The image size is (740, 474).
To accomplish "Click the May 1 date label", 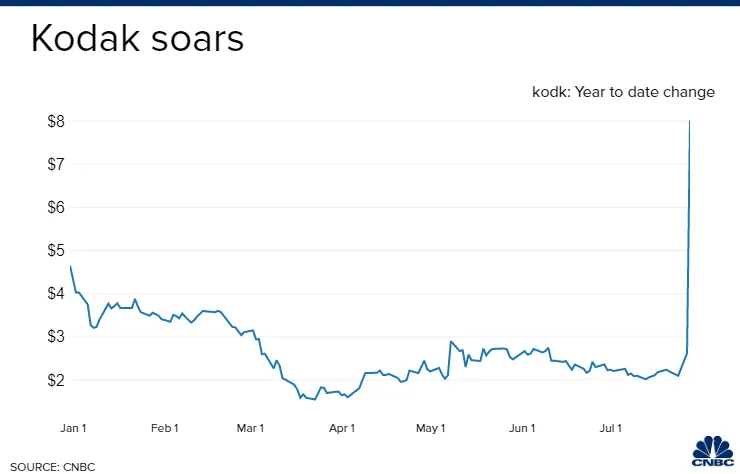I will coord(430,428).
